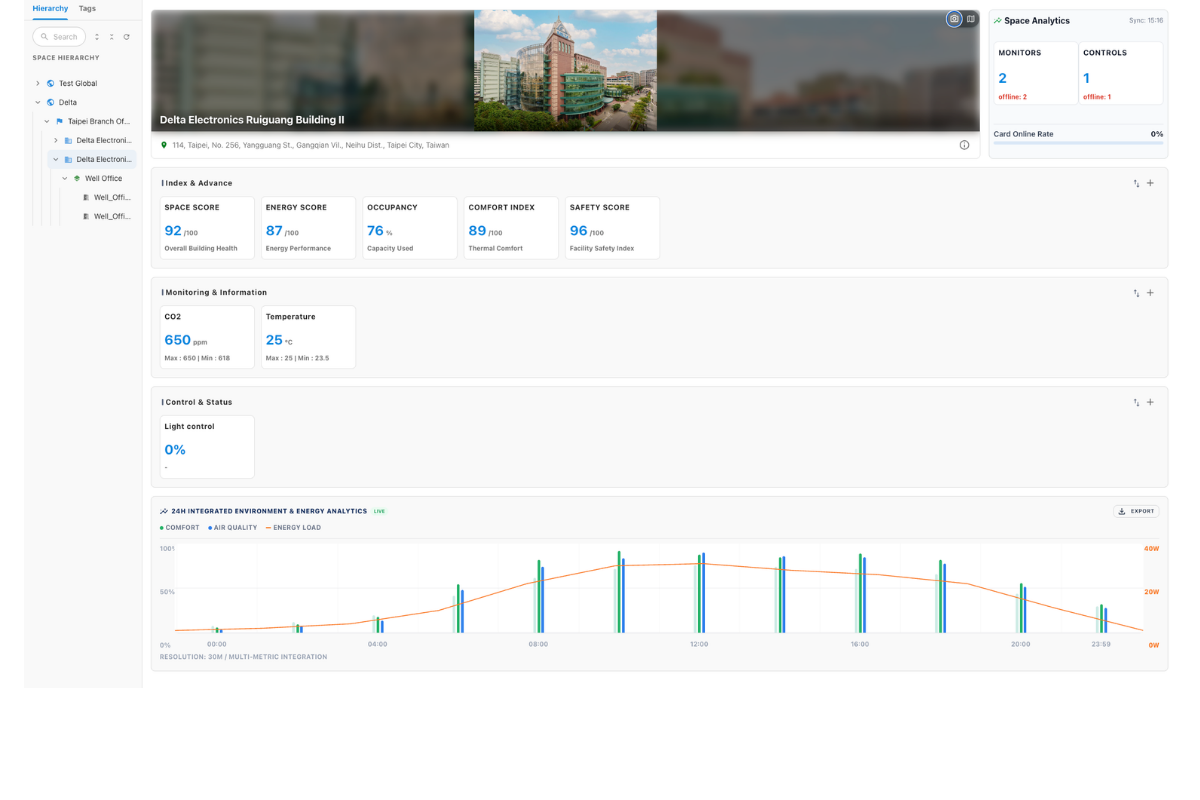Click the 'Sync: 15:16' timestamp

coord(1146,20)
